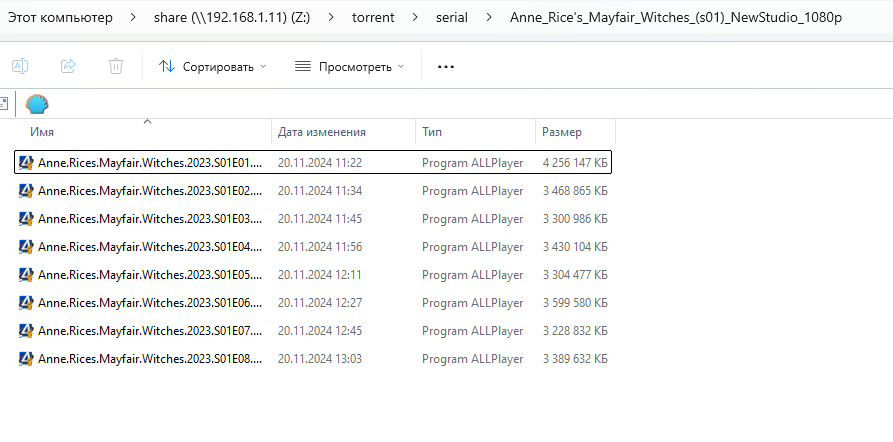
Task: Click the Delete trash bin icon
Action: (116, 66)
